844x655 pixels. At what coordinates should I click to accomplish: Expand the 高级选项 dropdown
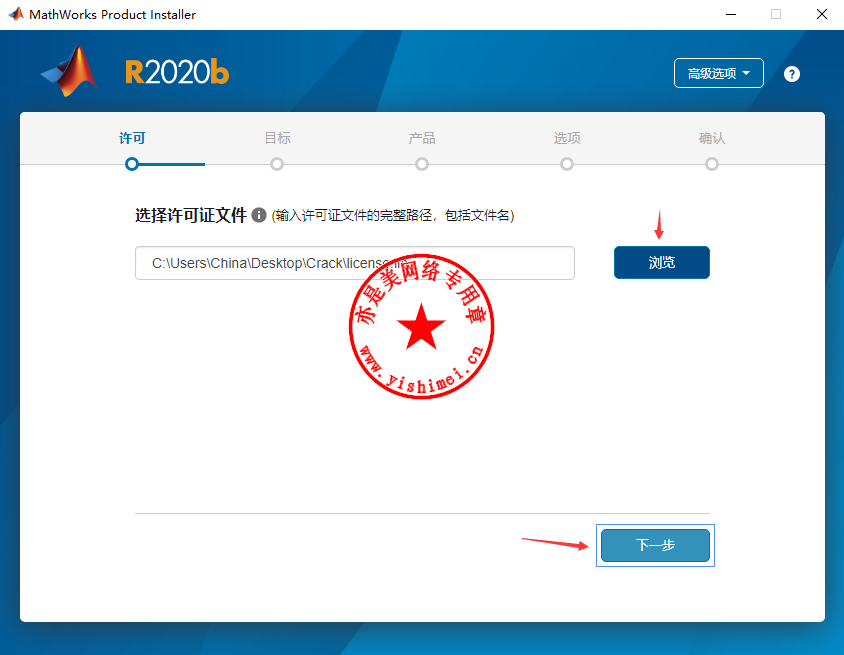719,73
